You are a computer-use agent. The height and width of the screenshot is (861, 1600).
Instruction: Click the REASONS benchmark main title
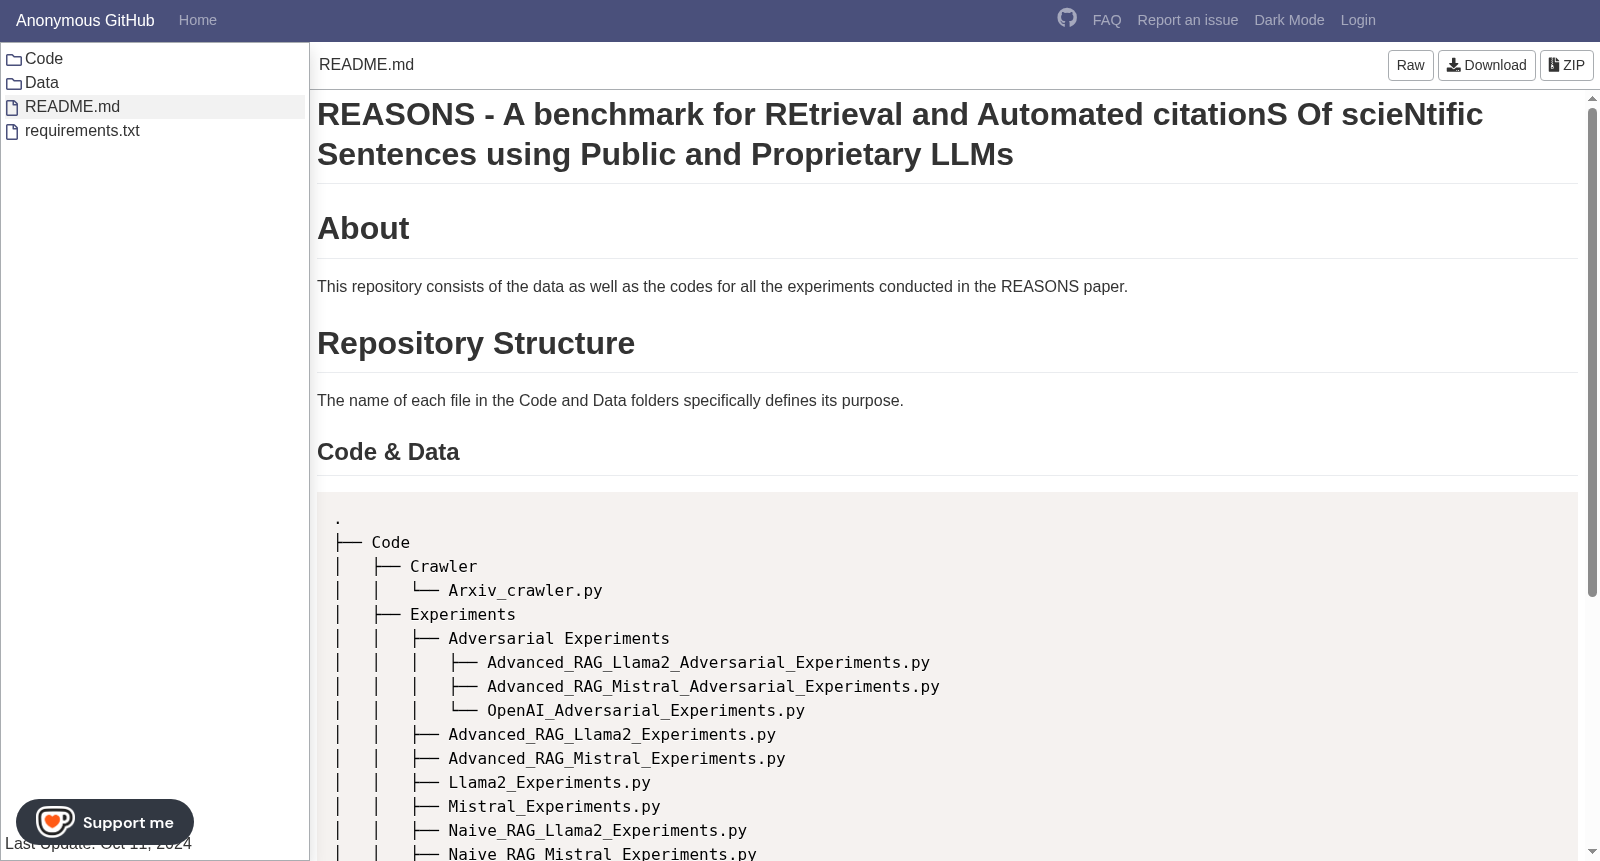pyautogui.click(x=900, y=134)
